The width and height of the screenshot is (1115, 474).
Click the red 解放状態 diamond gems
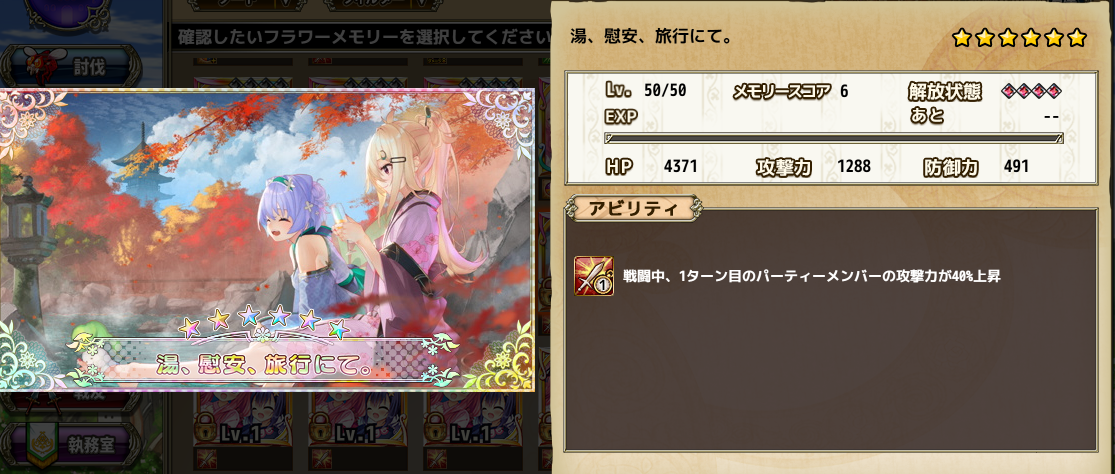tap(1031, 90)
